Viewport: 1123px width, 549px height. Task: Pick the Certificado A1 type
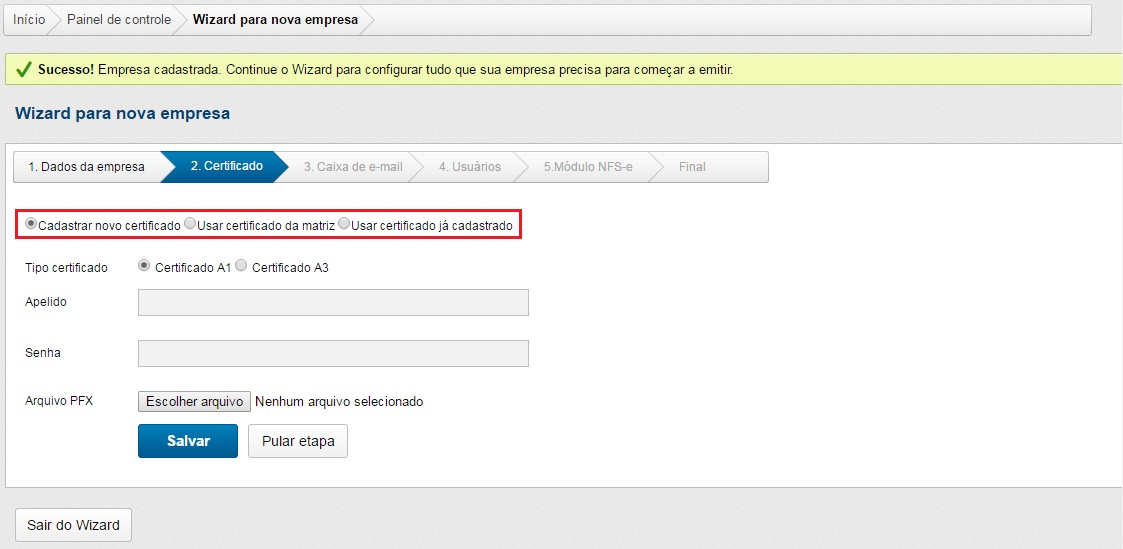(x=144, y=267)
